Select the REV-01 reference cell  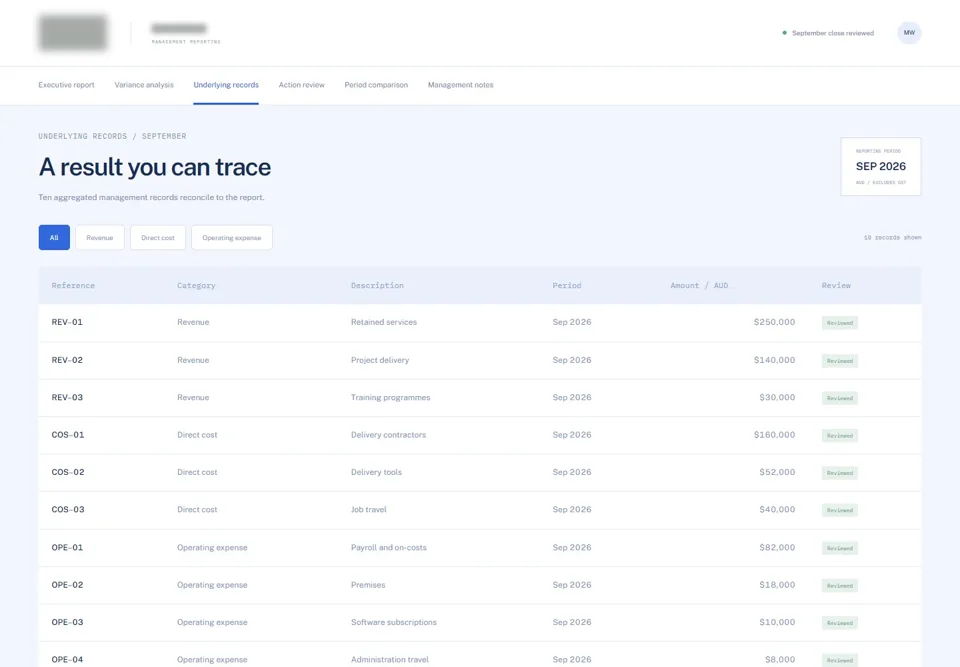click(x=67, y=322)
